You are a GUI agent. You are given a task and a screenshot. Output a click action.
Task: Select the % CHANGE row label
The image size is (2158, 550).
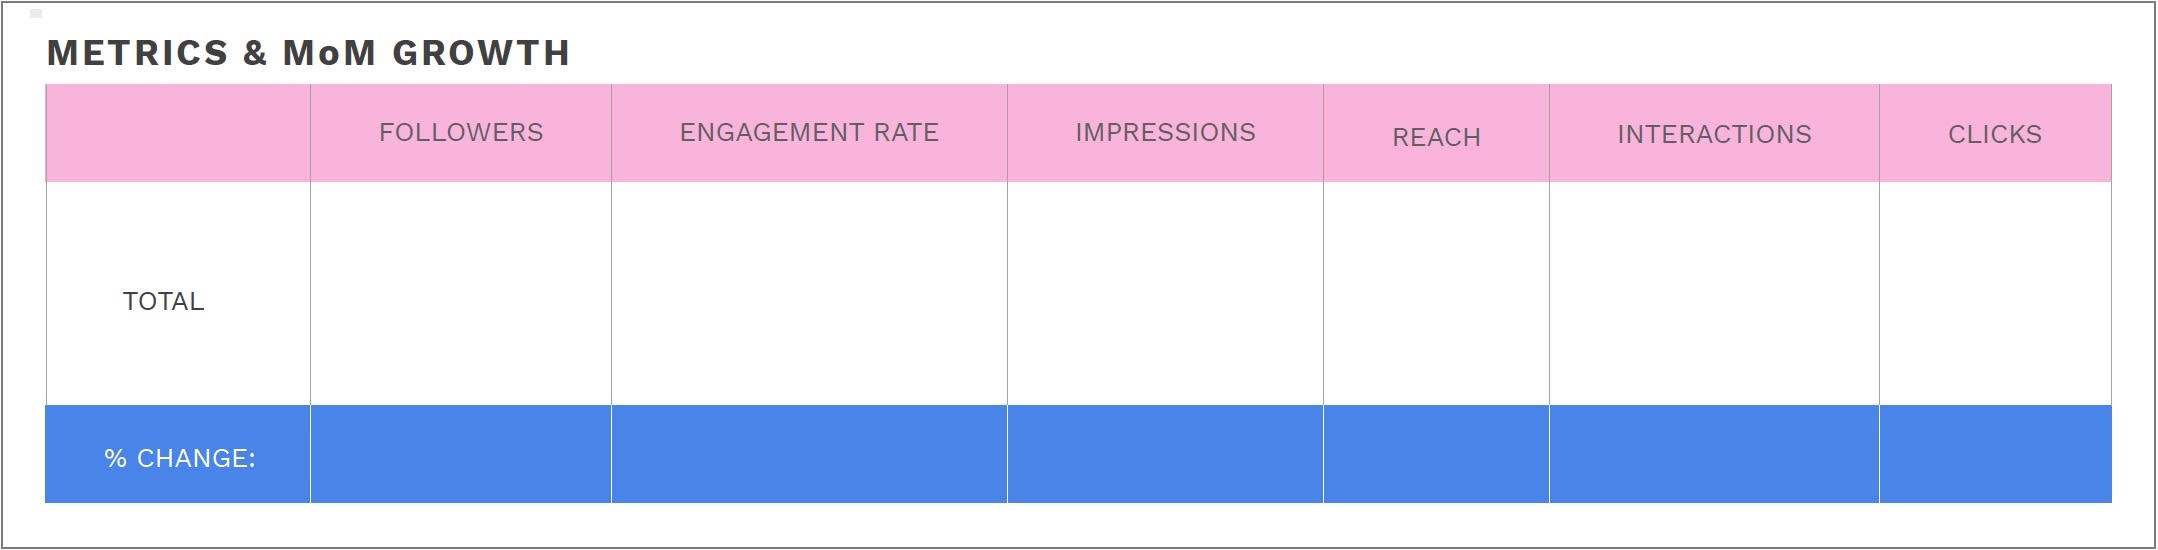click(x=180, y=458)
